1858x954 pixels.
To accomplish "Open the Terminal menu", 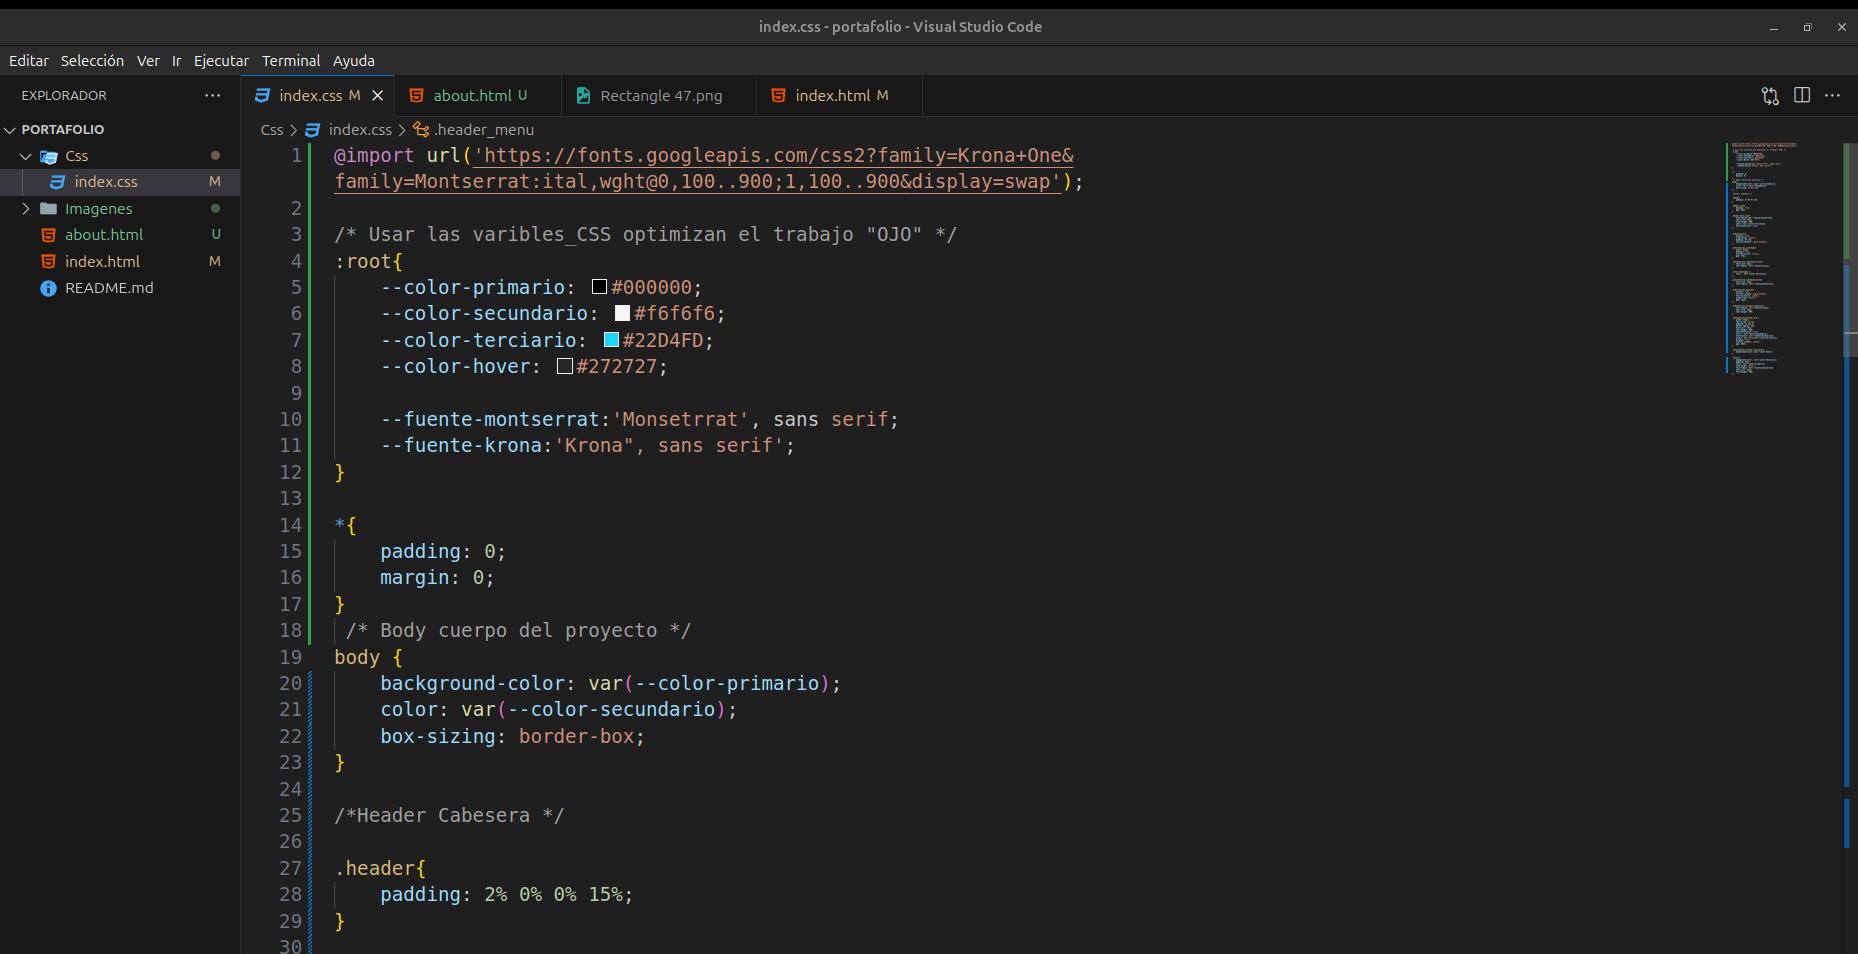I will tap(291, 60).
